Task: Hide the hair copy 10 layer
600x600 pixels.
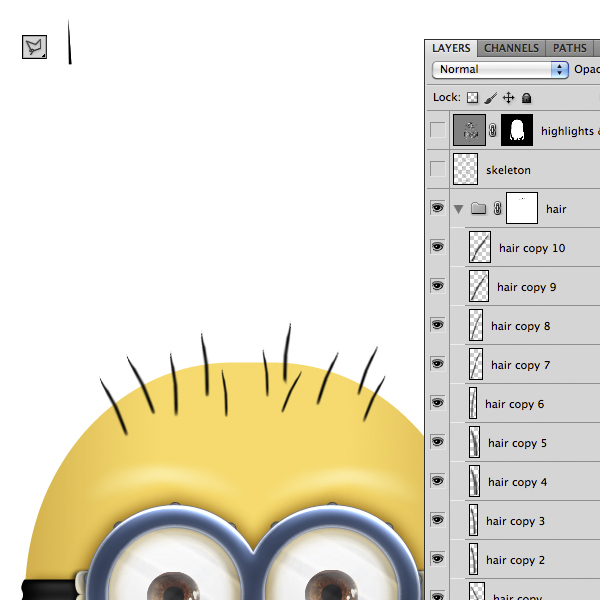Action: tap(437, 247)
